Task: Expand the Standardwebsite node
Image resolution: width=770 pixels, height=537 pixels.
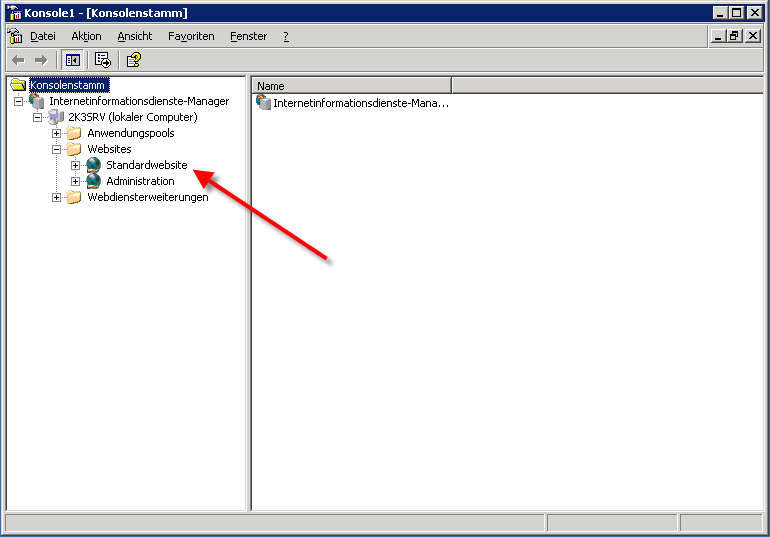Action: tap(75, 165)
